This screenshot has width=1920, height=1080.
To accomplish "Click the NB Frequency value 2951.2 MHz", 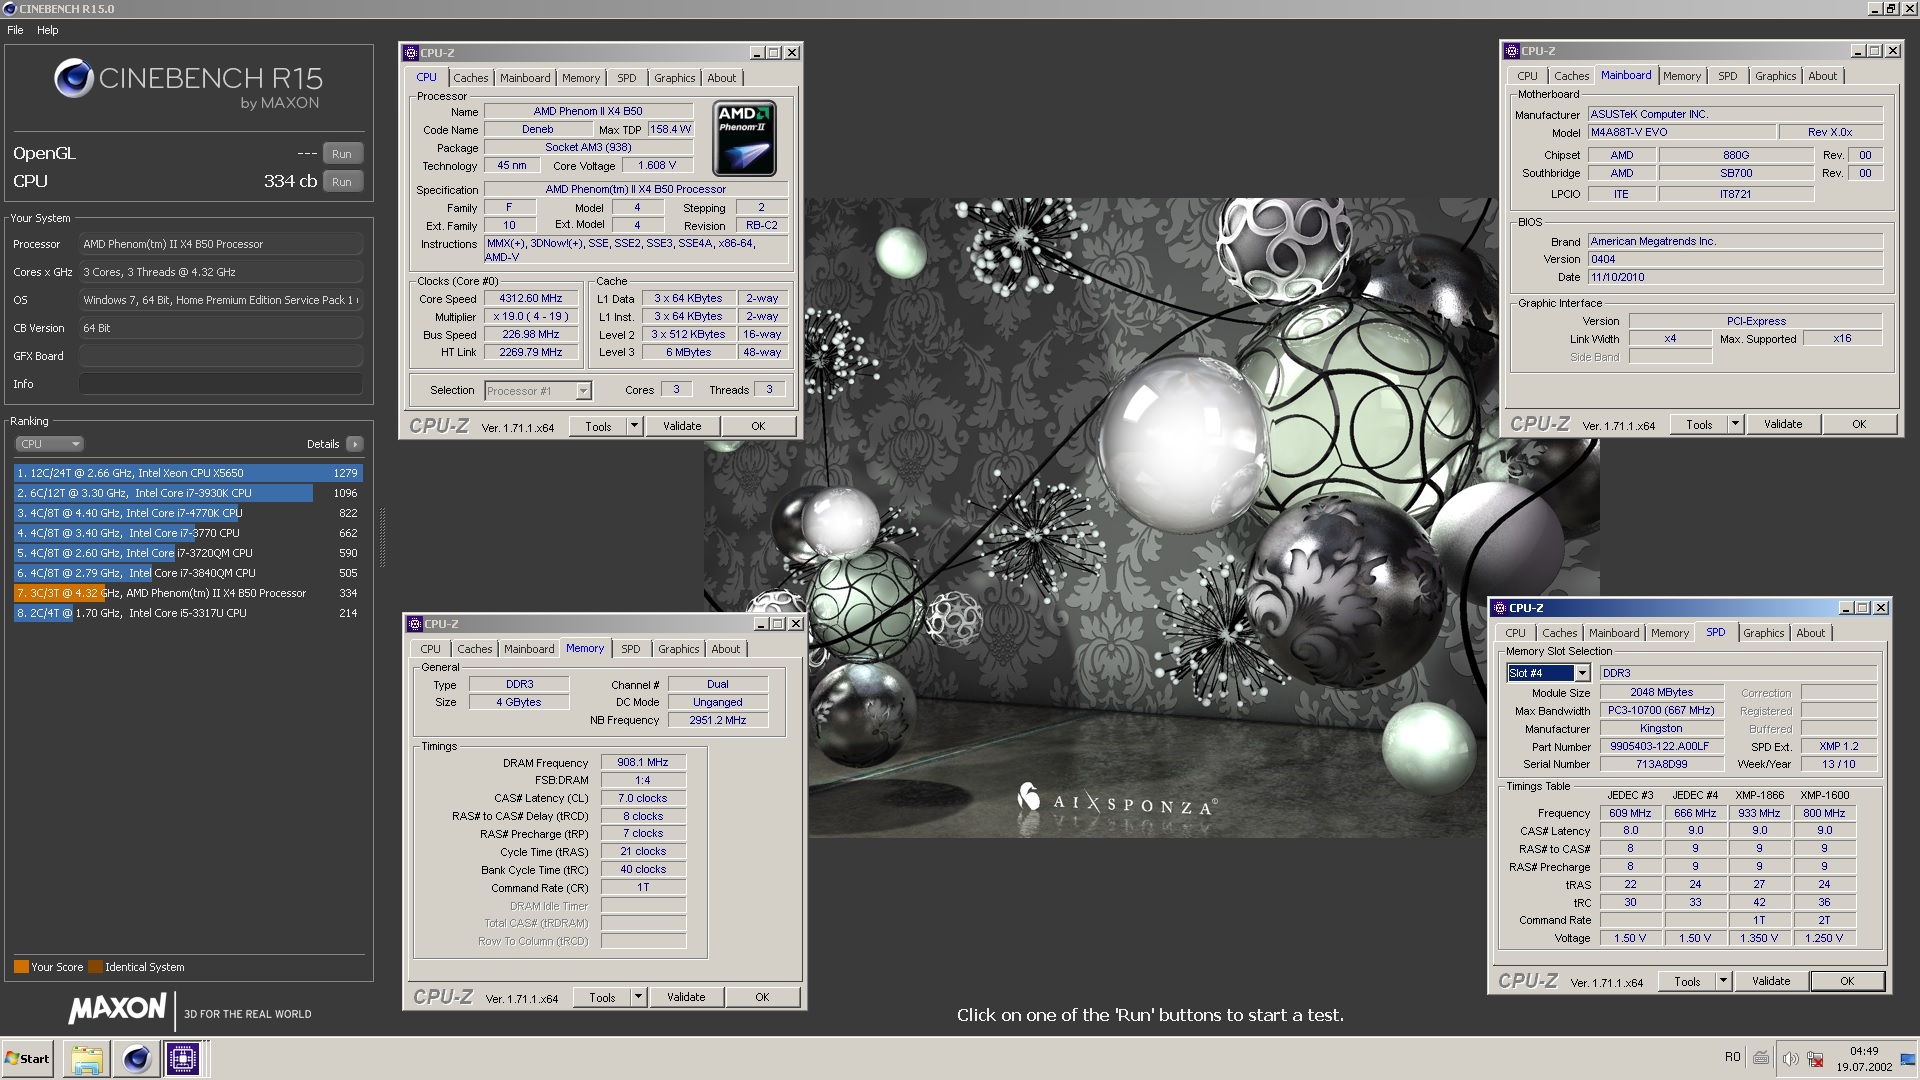I will [x=717, y=720].
